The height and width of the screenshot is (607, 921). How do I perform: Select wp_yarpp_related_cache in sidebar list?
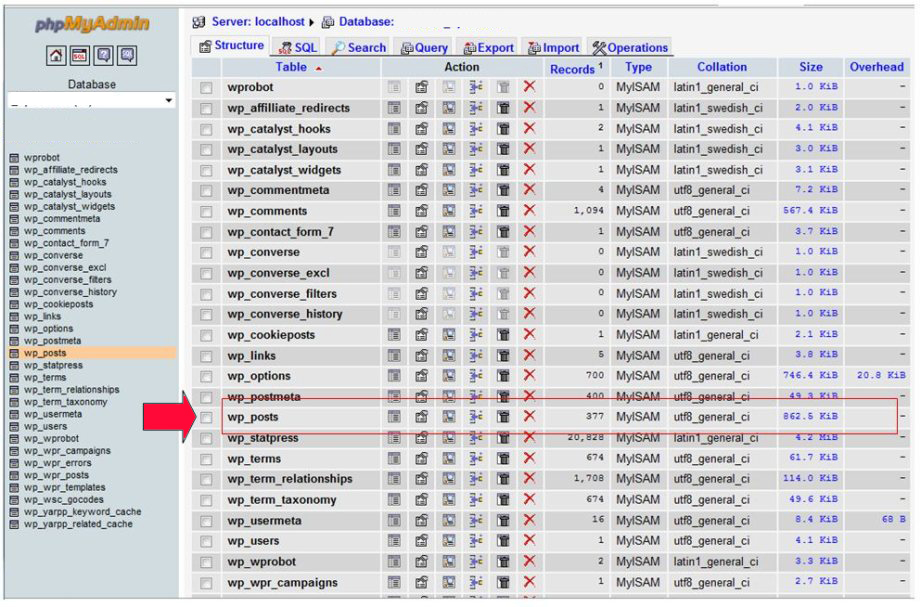(78, 524)
